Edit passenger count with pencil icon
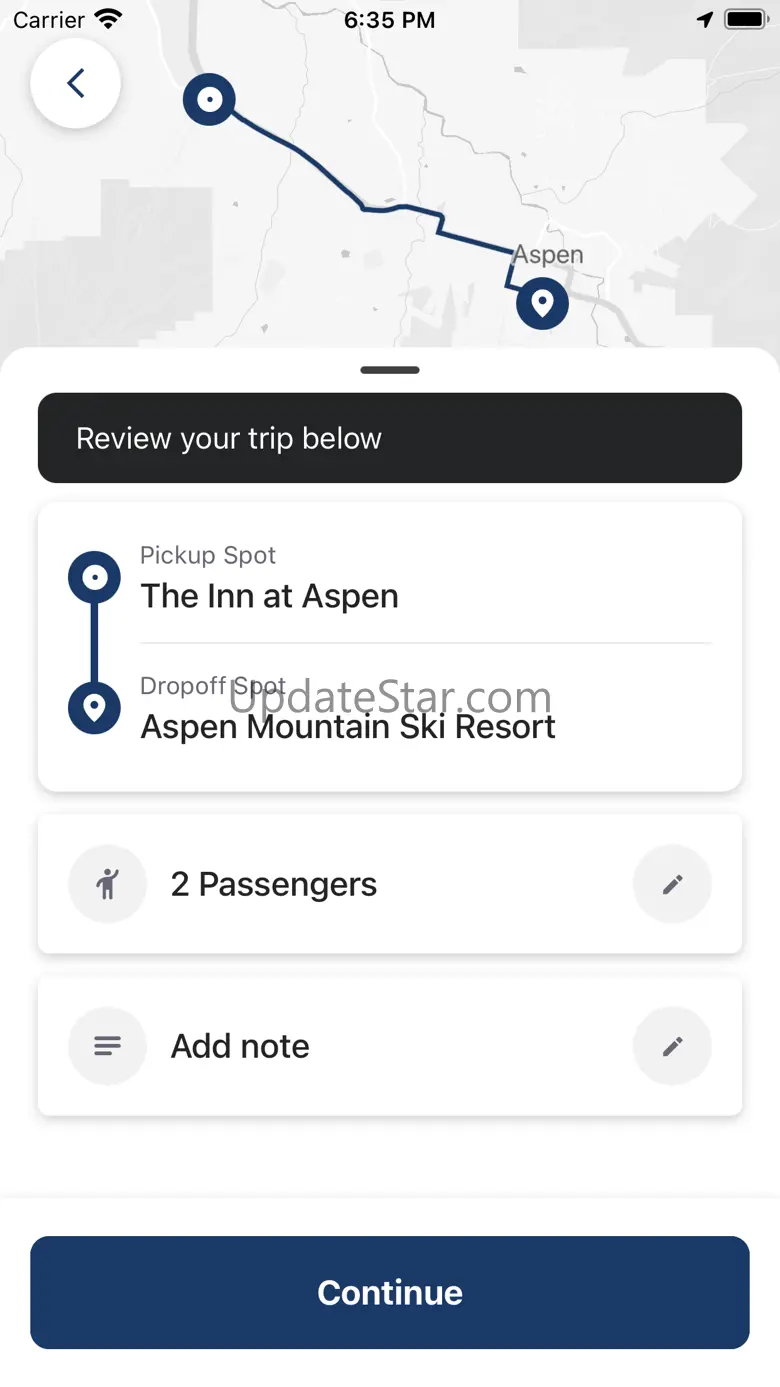Image resolution: width=780 pixels, height=1387 pixels. point(672,884)
